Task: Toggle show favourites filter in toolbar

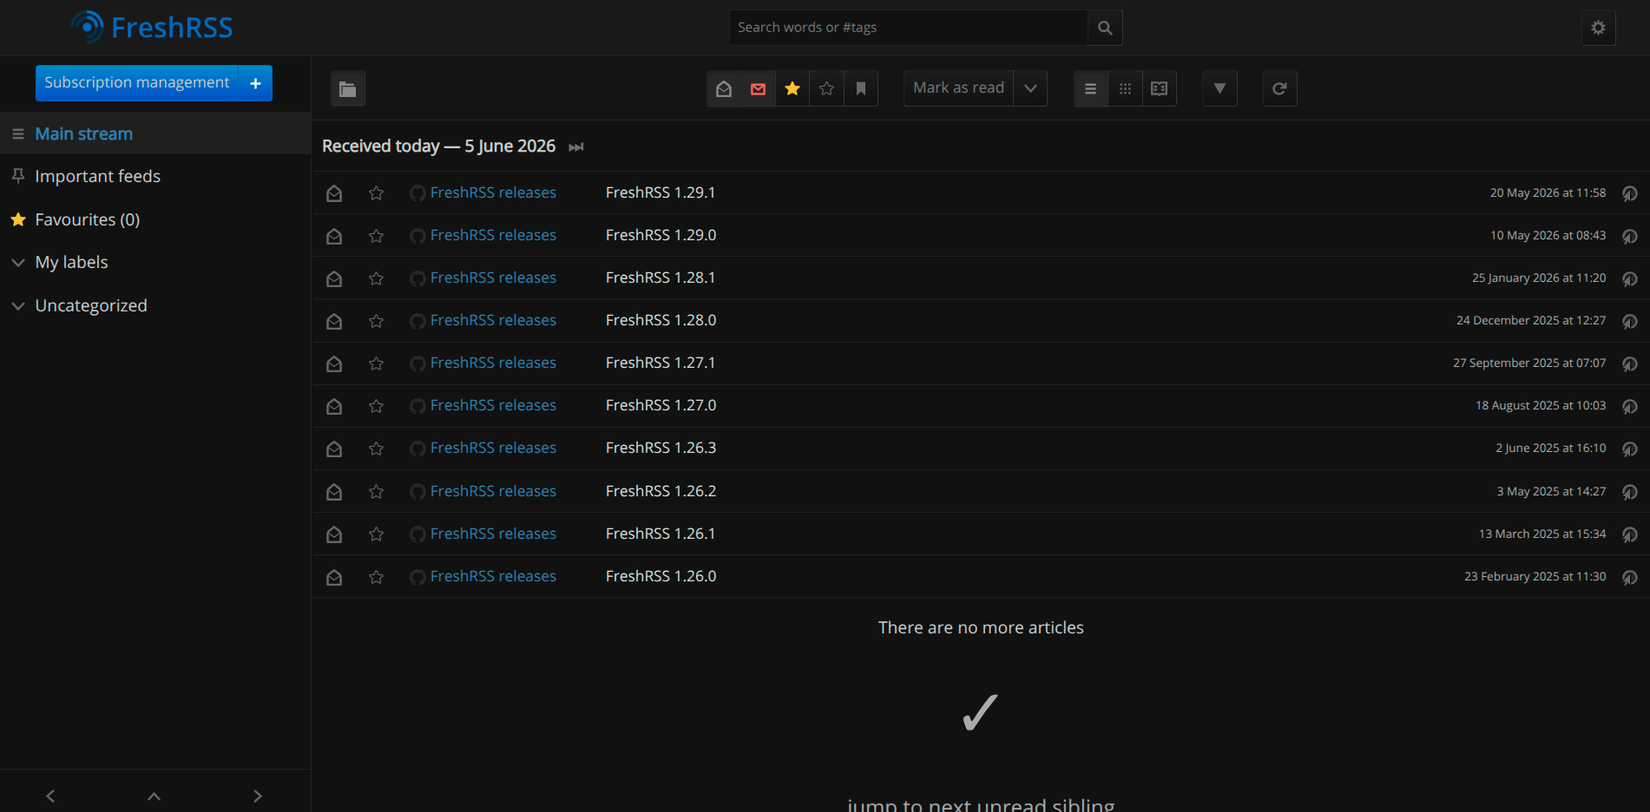Action: 792,89
